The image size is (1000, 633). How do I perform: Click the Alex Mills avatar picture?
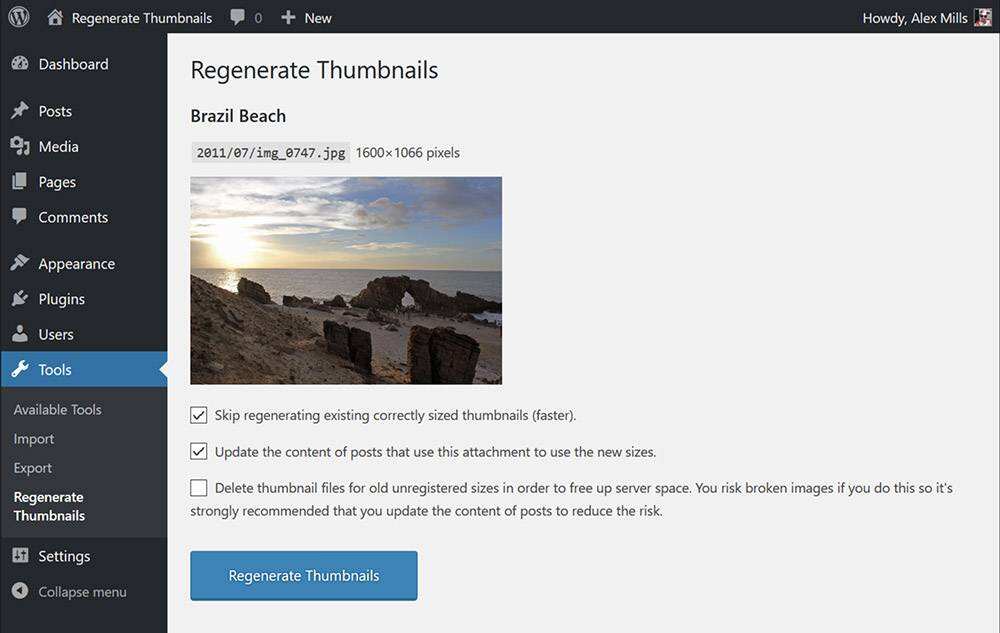[x=982, y=17]
